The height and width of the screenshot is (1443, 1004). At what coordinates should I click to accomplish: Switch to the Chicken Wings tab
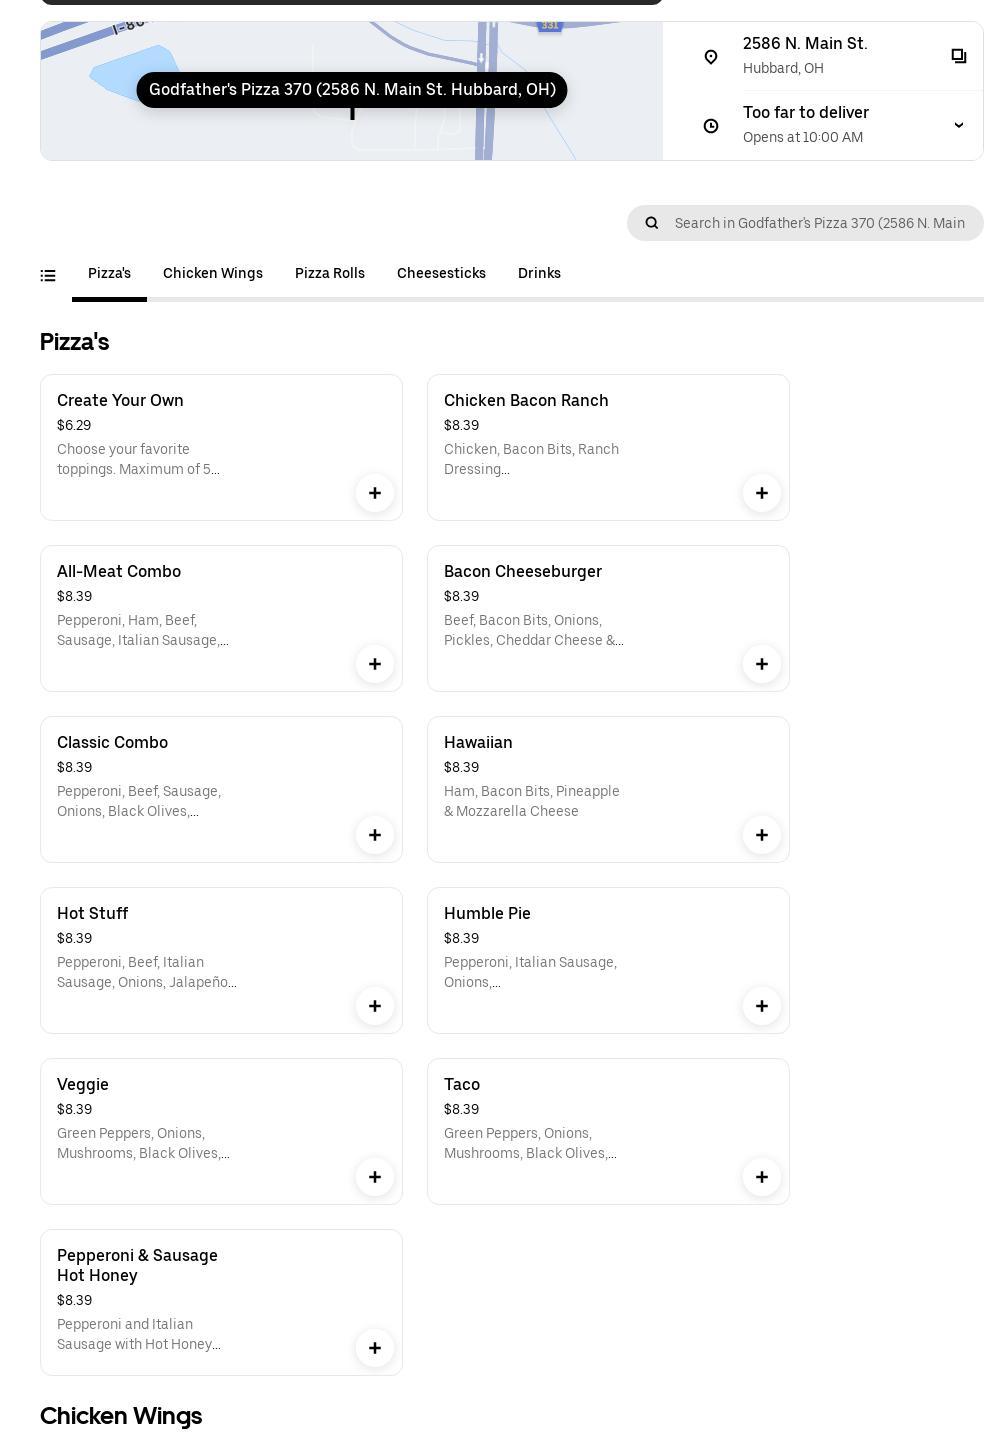213,273
